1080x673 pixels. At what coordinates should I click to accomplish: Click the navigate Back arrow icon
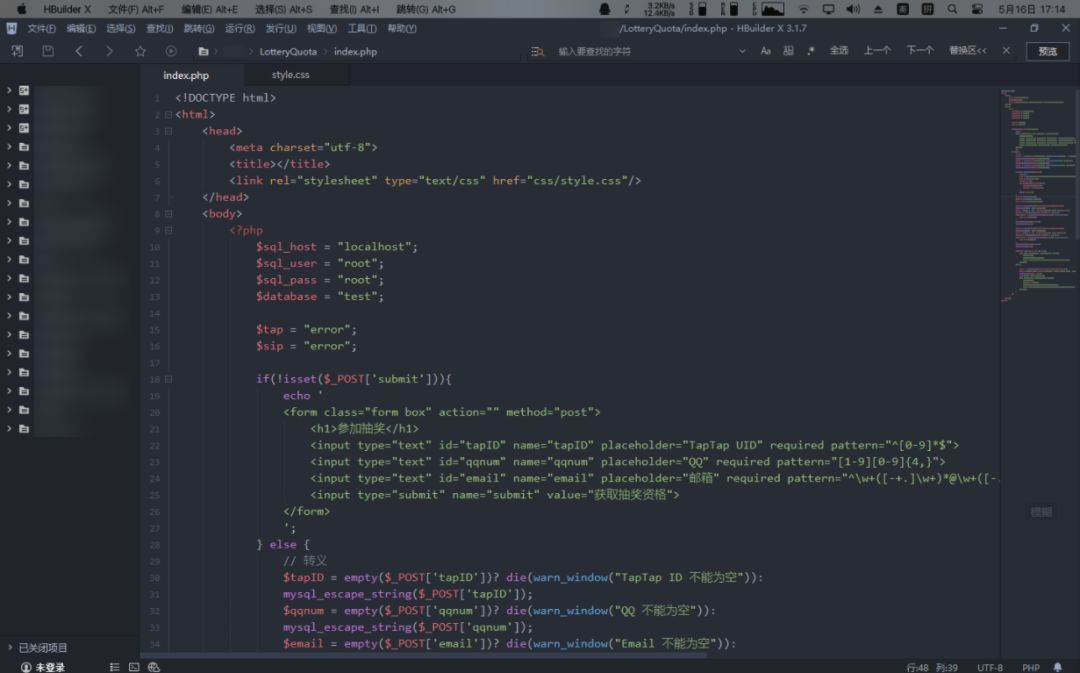pos(79,51)
